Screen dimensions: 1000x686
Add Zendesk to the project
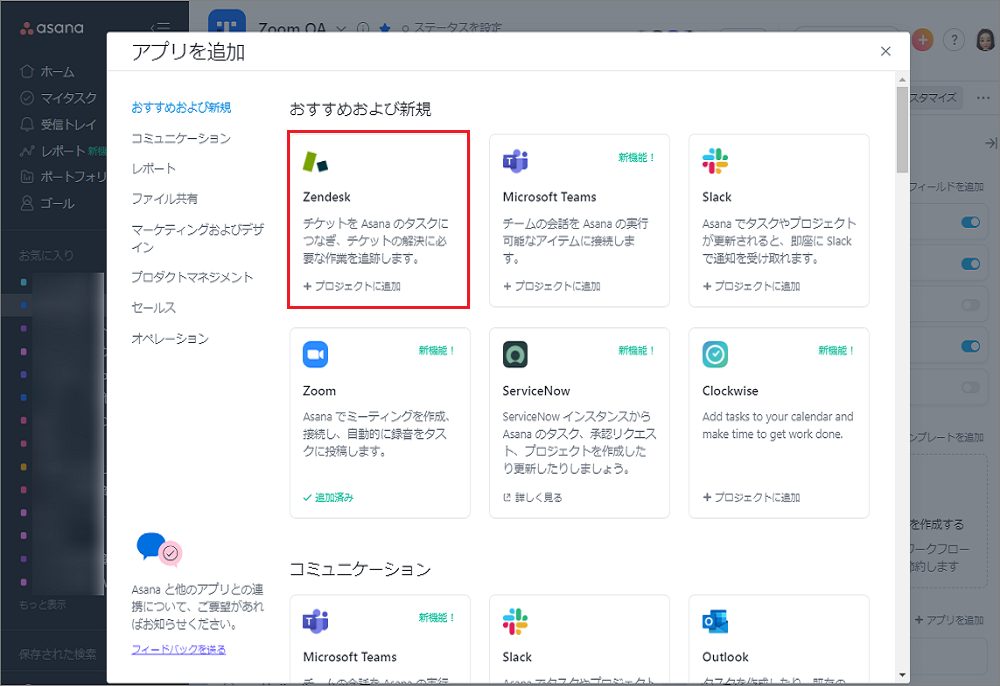click(x=351, y=286)
